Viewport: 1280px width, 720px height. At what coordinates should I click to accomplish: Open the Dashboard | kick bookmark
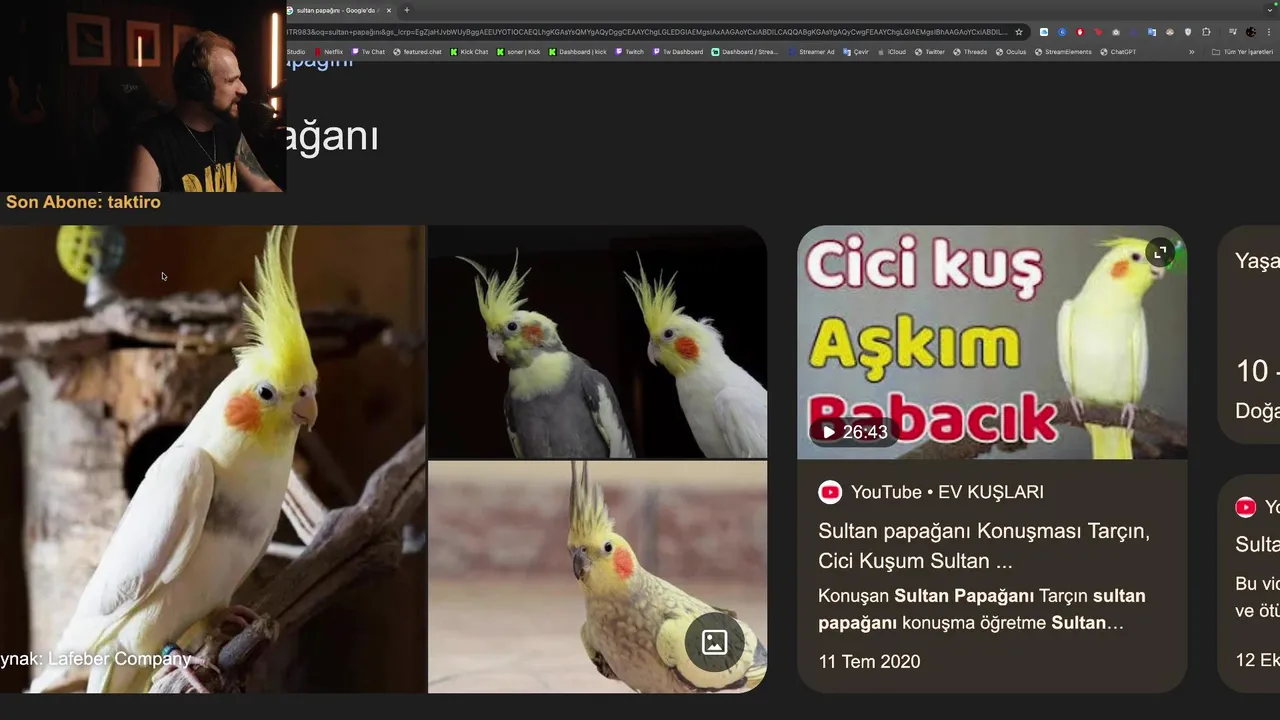click(577, 52)
